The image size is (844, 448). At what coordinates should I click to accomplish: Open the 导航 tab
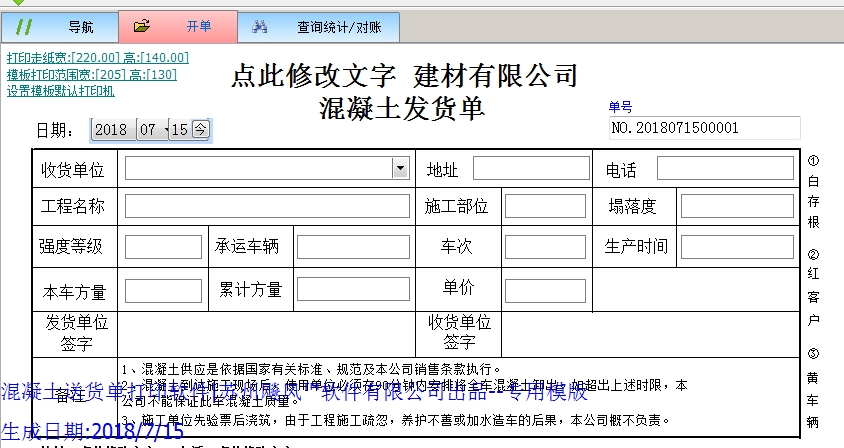(x=60, y=27)
